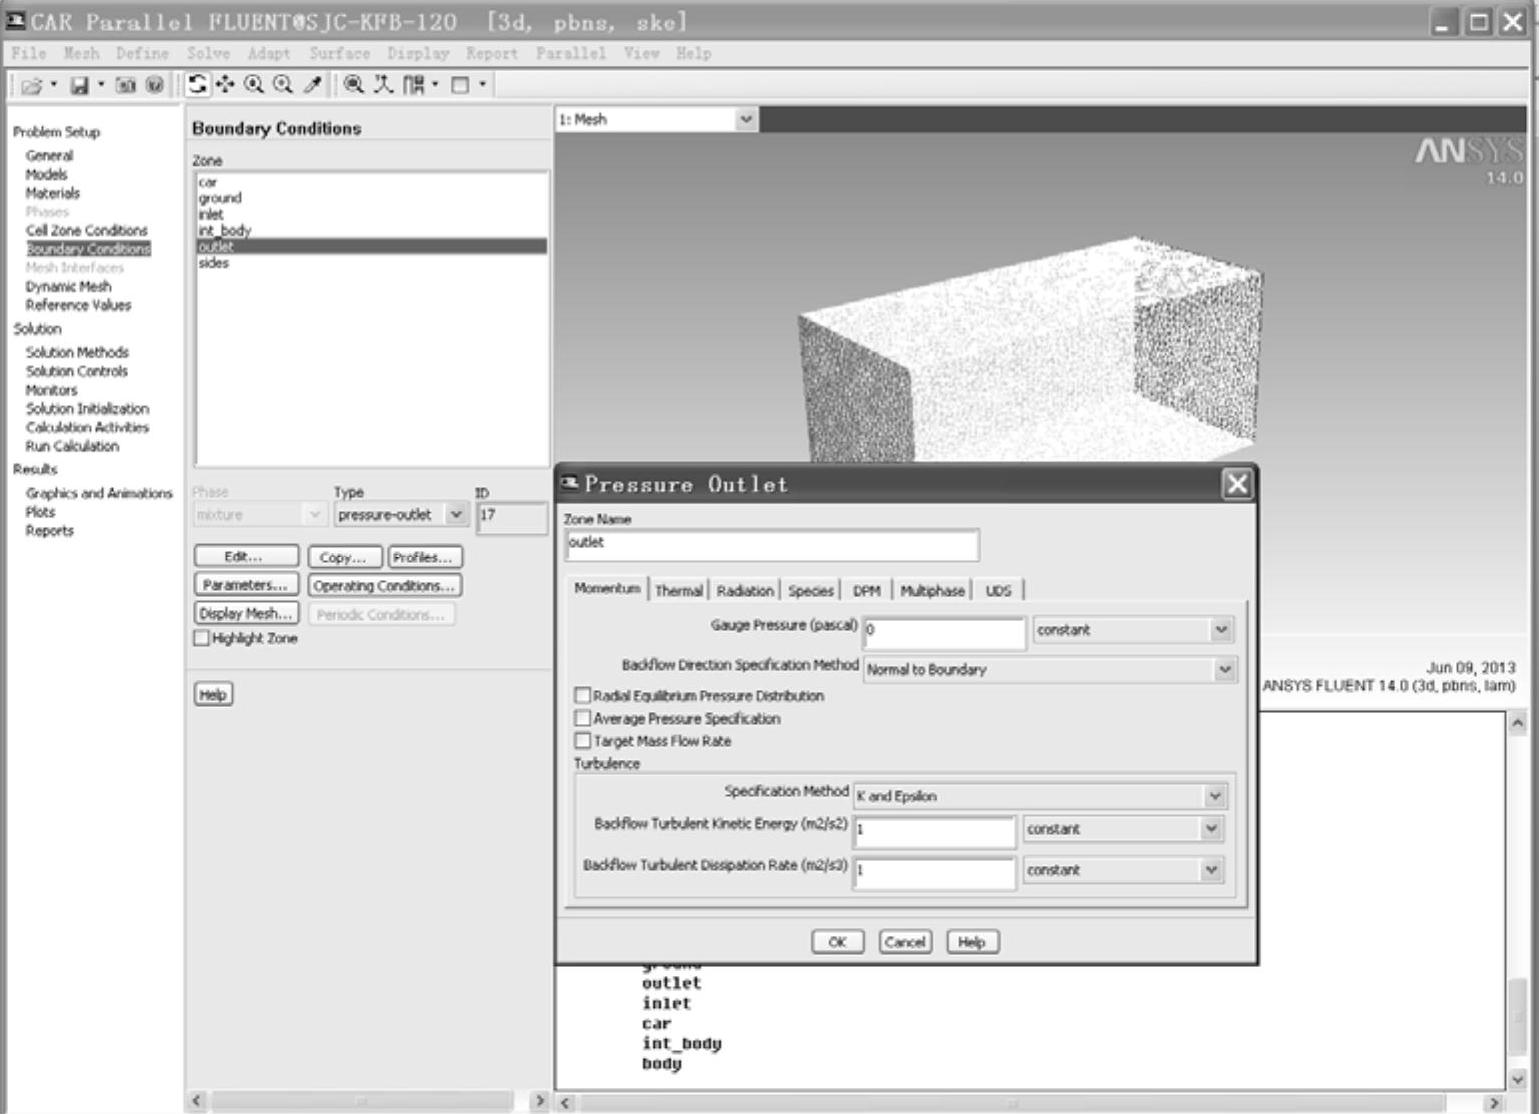
Task: Open the Solve menu
Action: click(x=208, y=53)
